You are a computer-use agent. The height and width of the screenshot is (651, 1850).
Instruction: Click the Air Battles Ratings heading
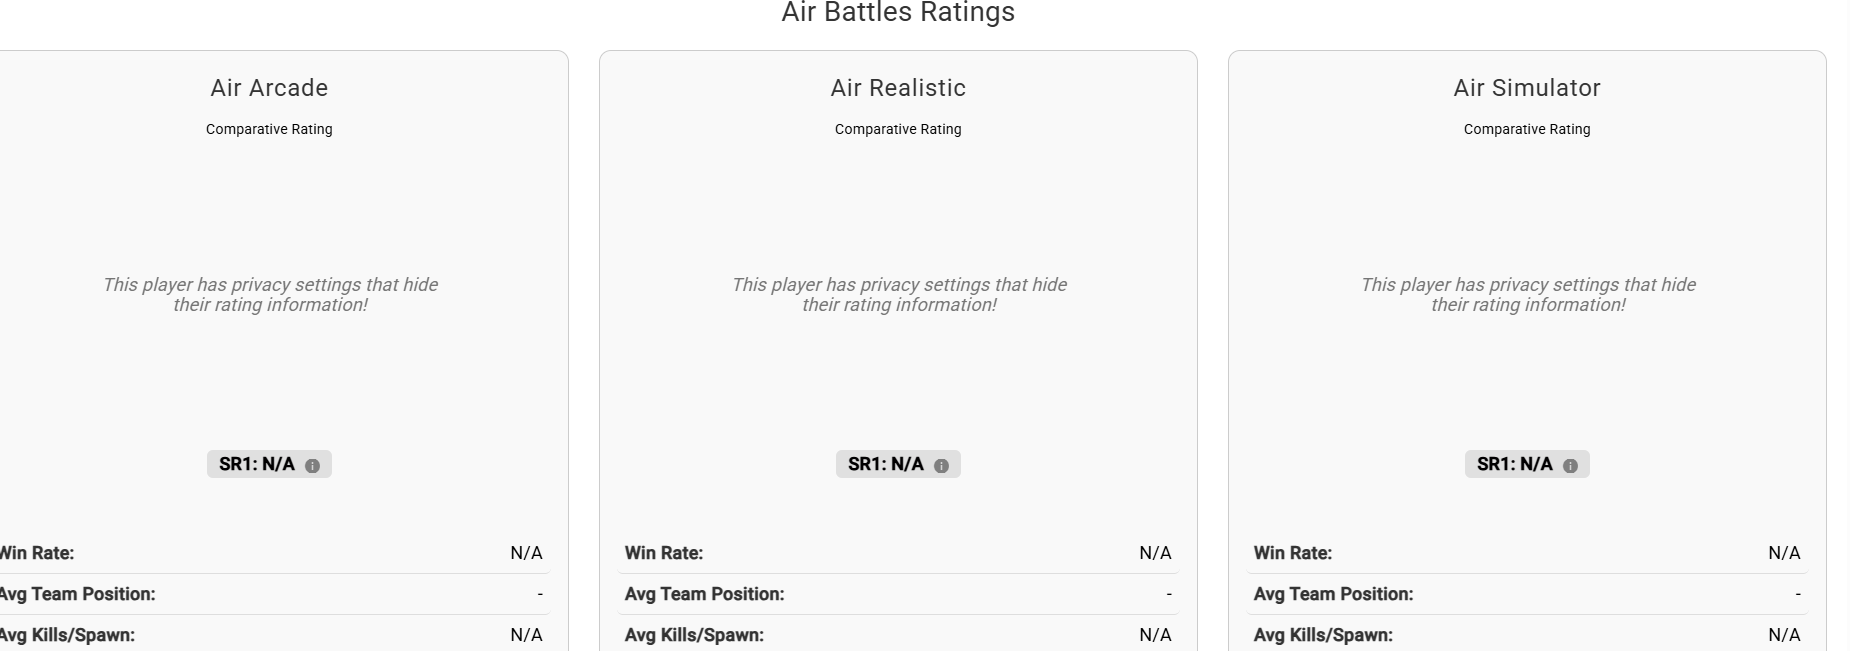coord(898,13)
